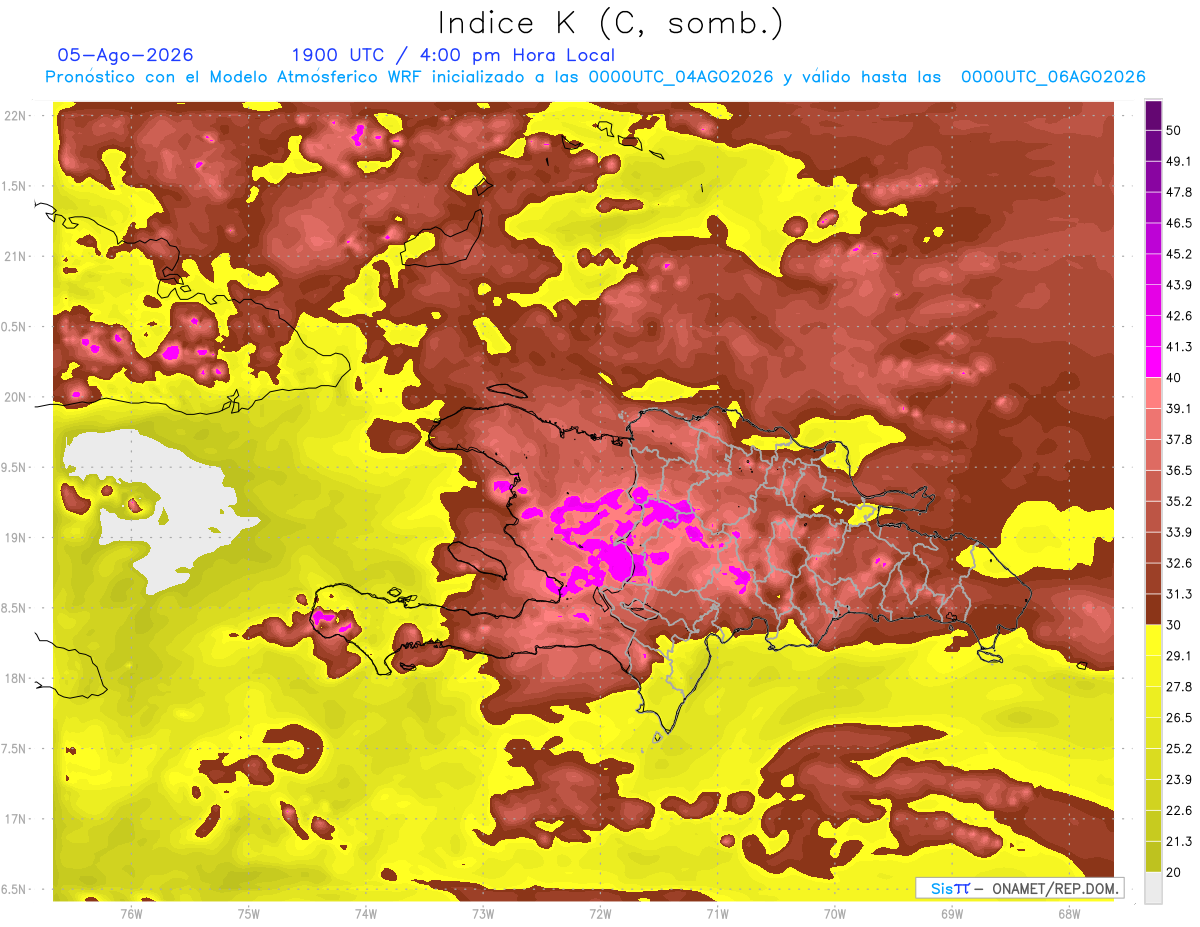Viewport: 1200px width, 927px height.
Task: Click the legend value "29.1"
Action: point(1178,656)
